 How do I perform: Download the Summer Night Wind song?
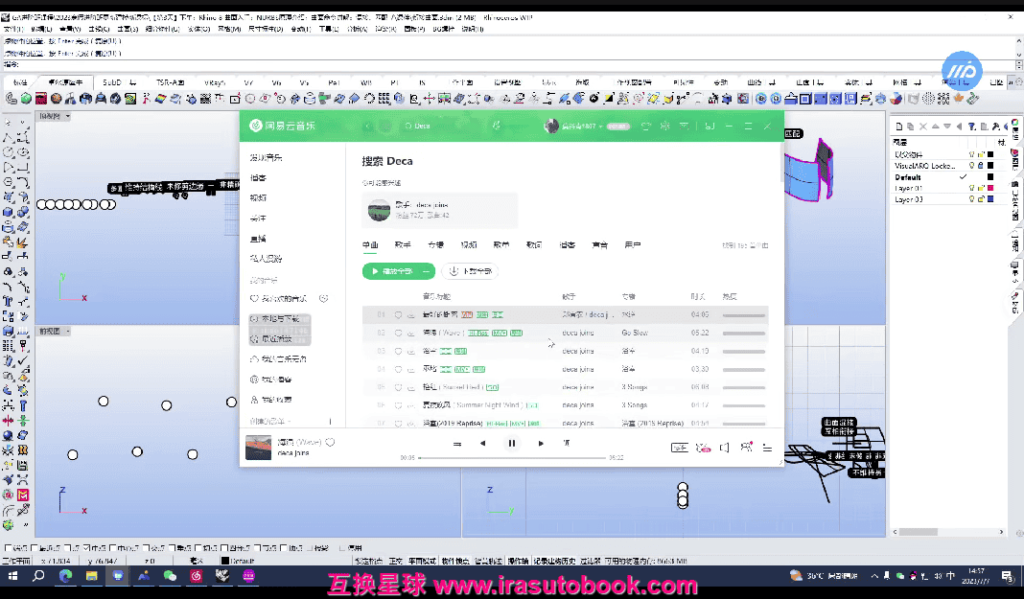410,405
